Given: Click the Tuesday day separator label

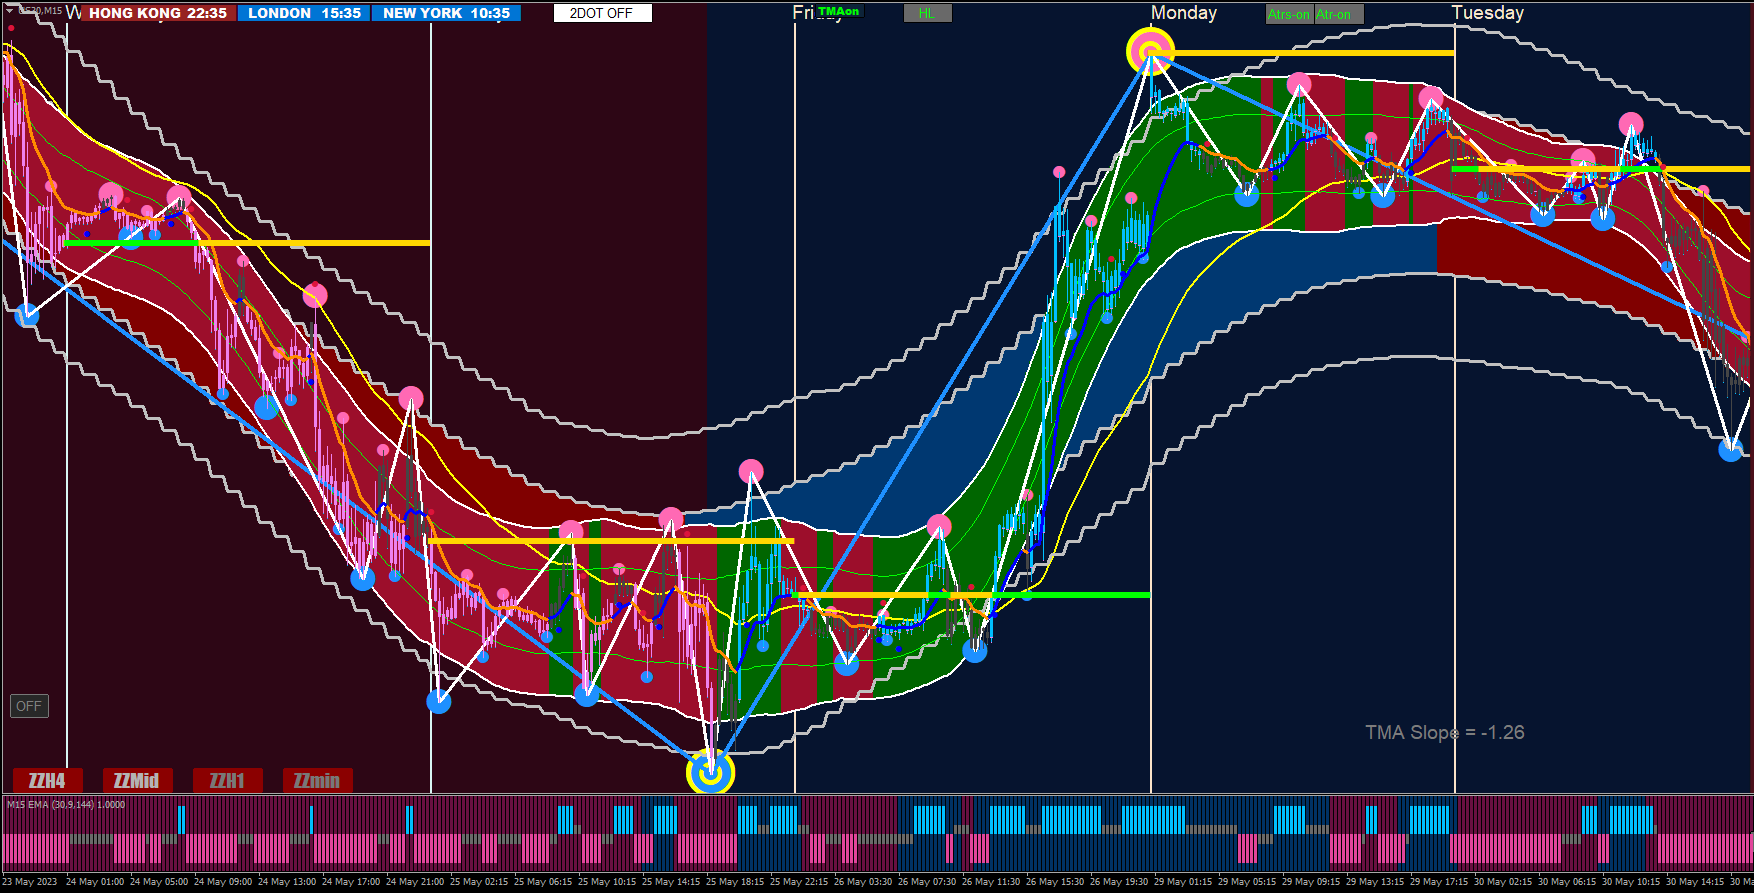Looking at the screenshot, I should [1488, 13].
